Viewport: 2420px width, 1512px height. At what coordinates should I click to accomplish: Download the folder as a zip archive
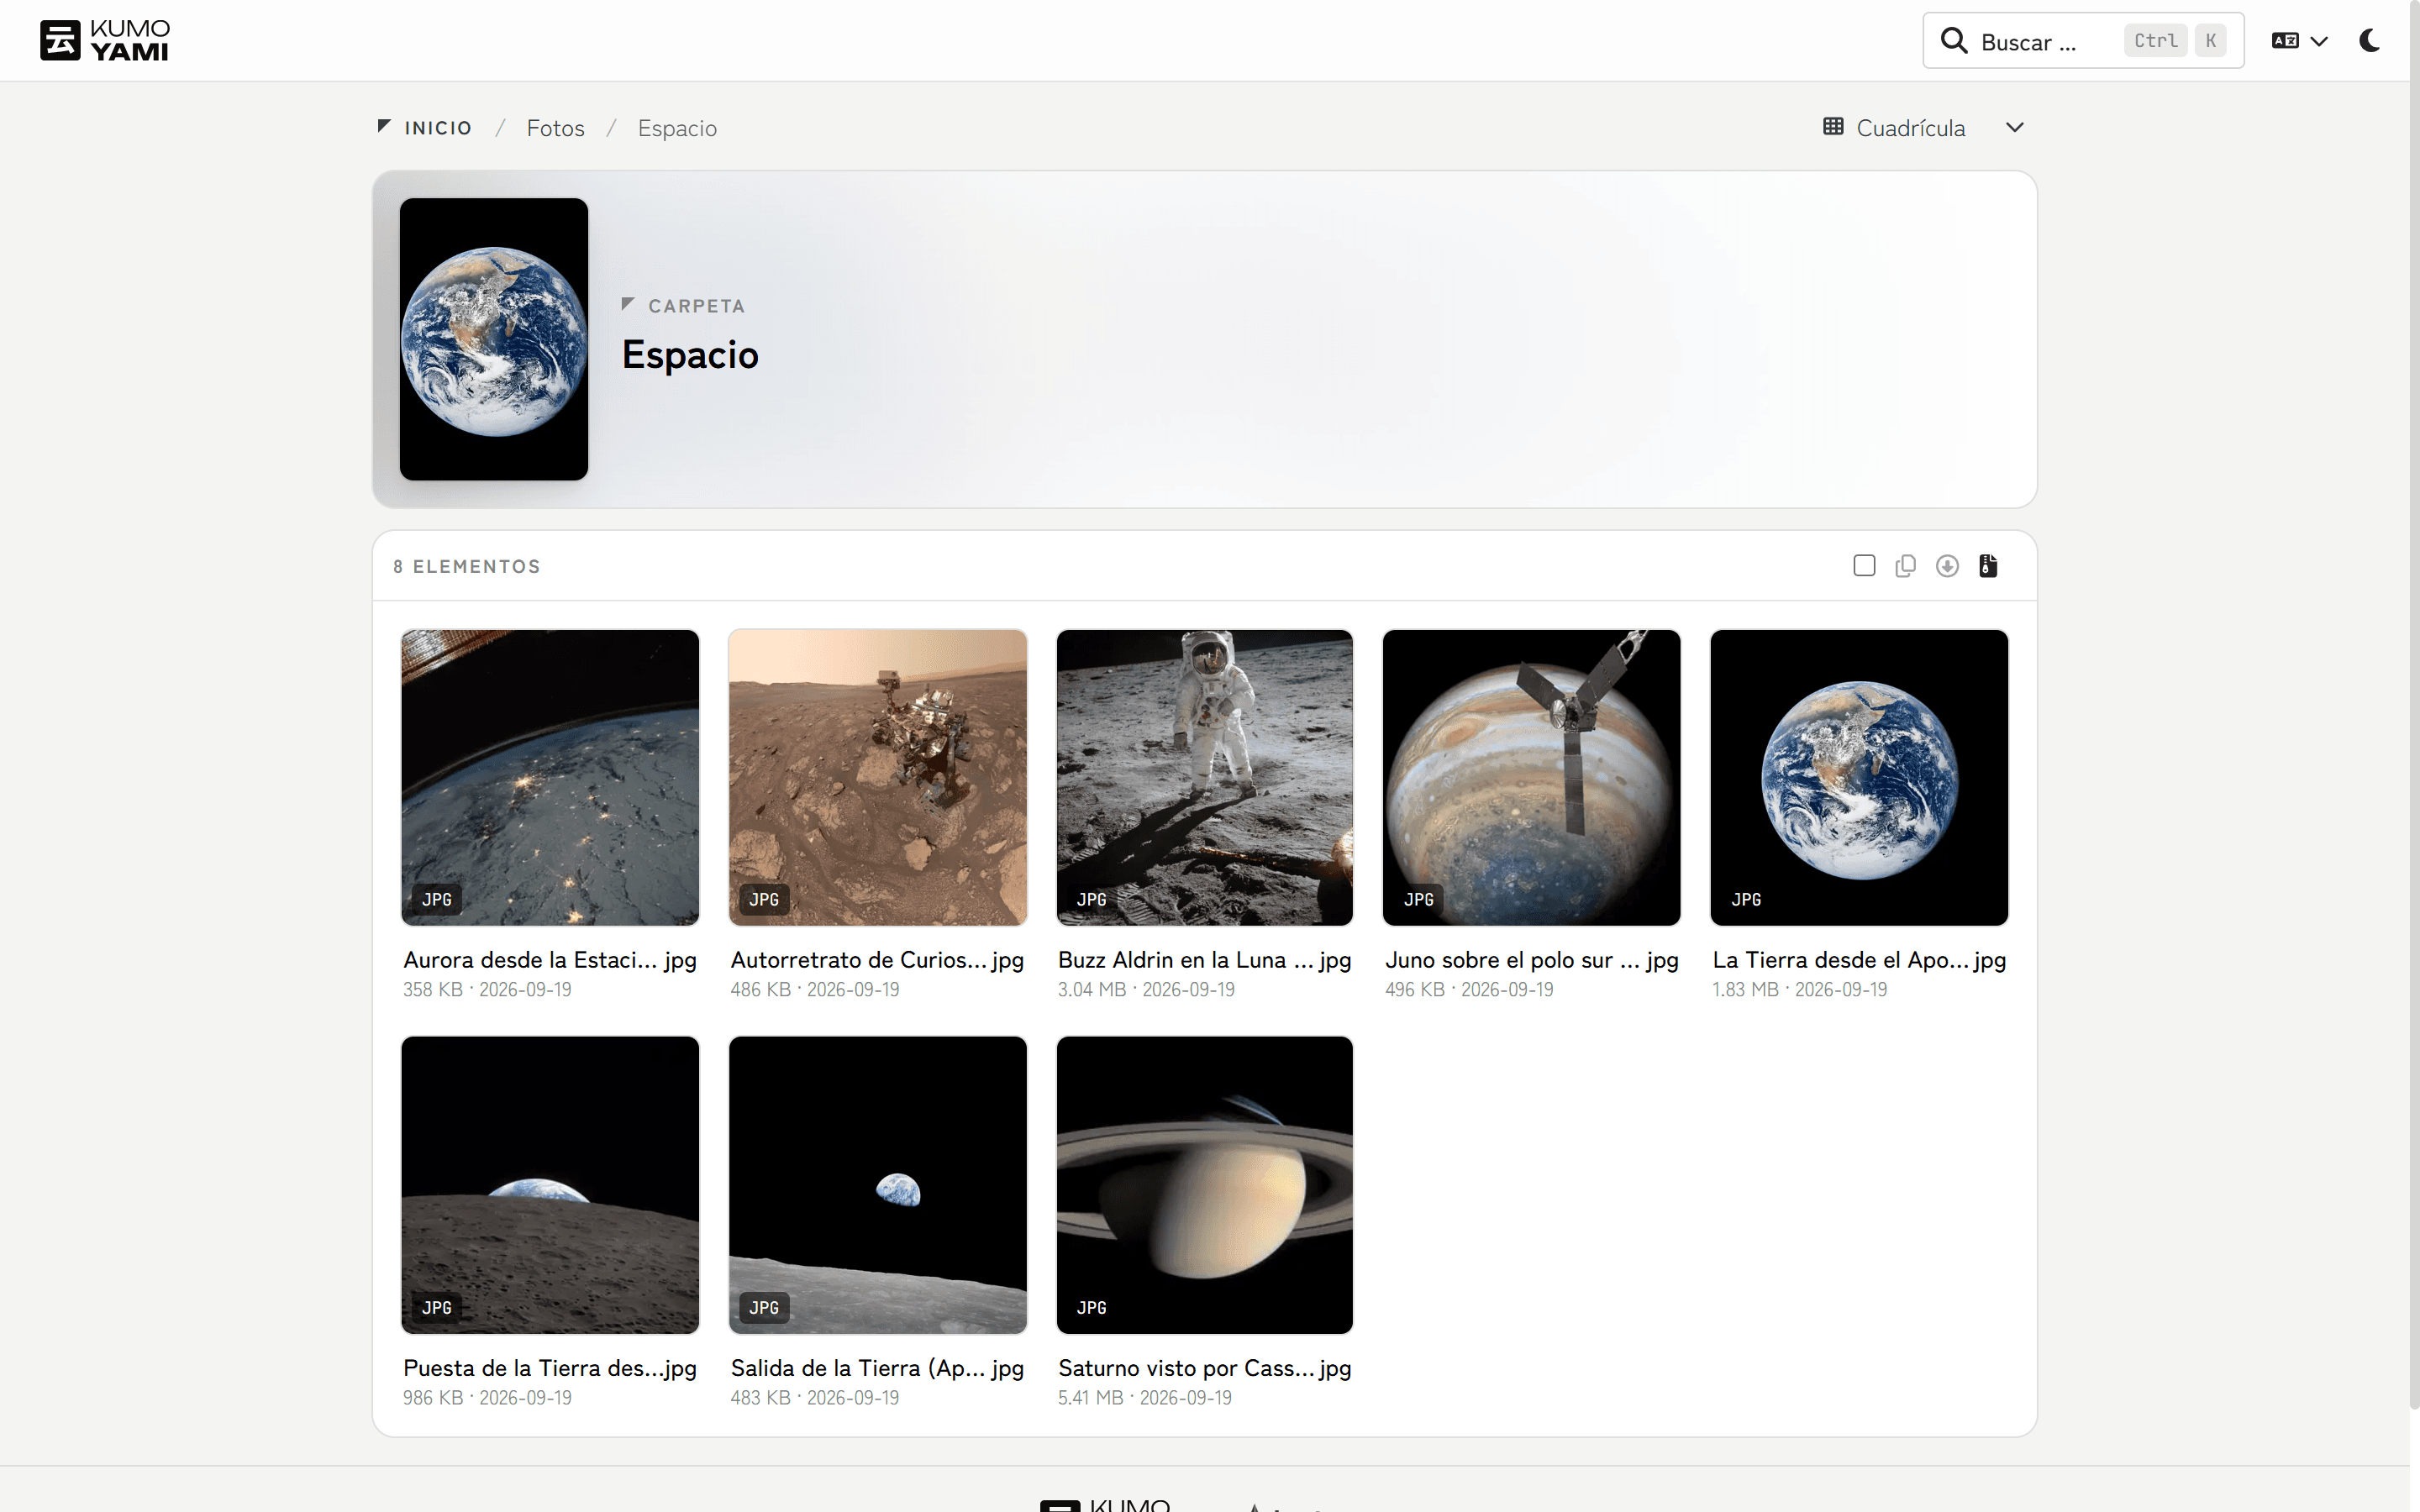tap(1988, 566)
